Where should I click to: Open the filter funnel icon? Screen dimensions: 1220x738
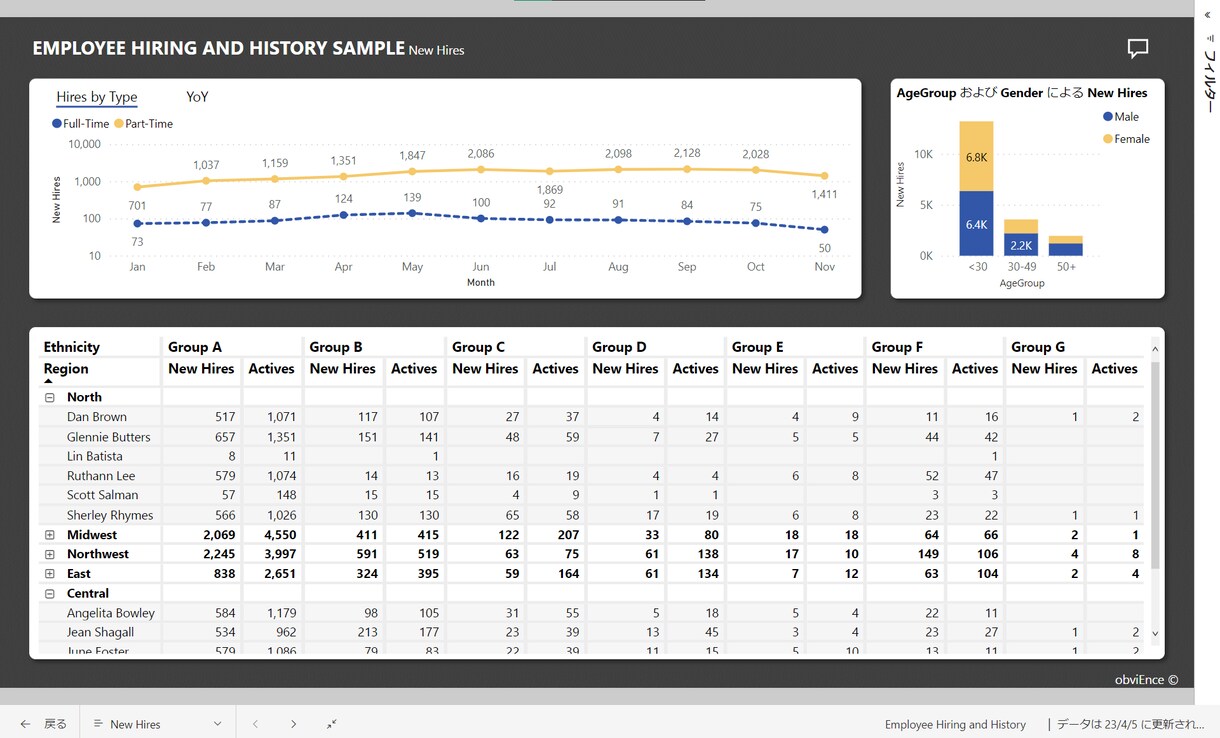(1208, 39)
